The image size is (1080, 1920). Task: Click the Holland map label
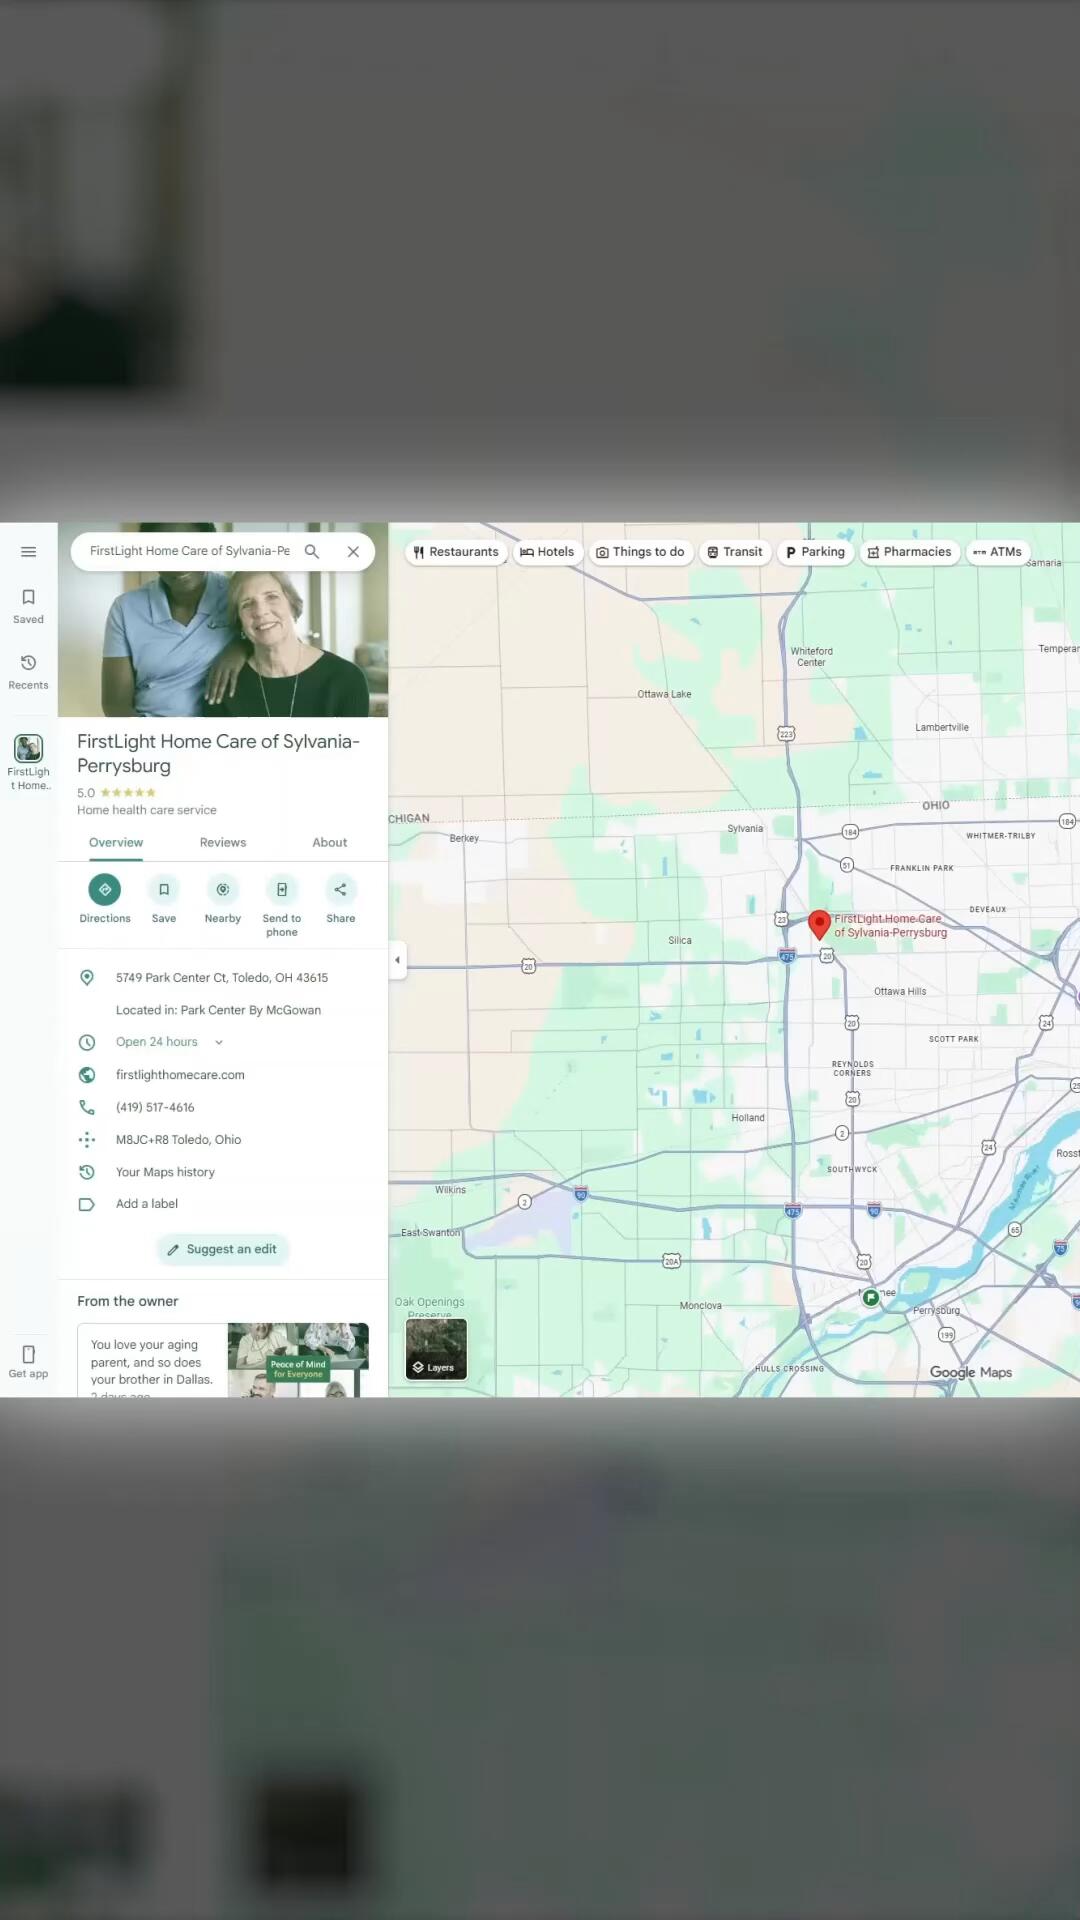[x=748, y=1118]
